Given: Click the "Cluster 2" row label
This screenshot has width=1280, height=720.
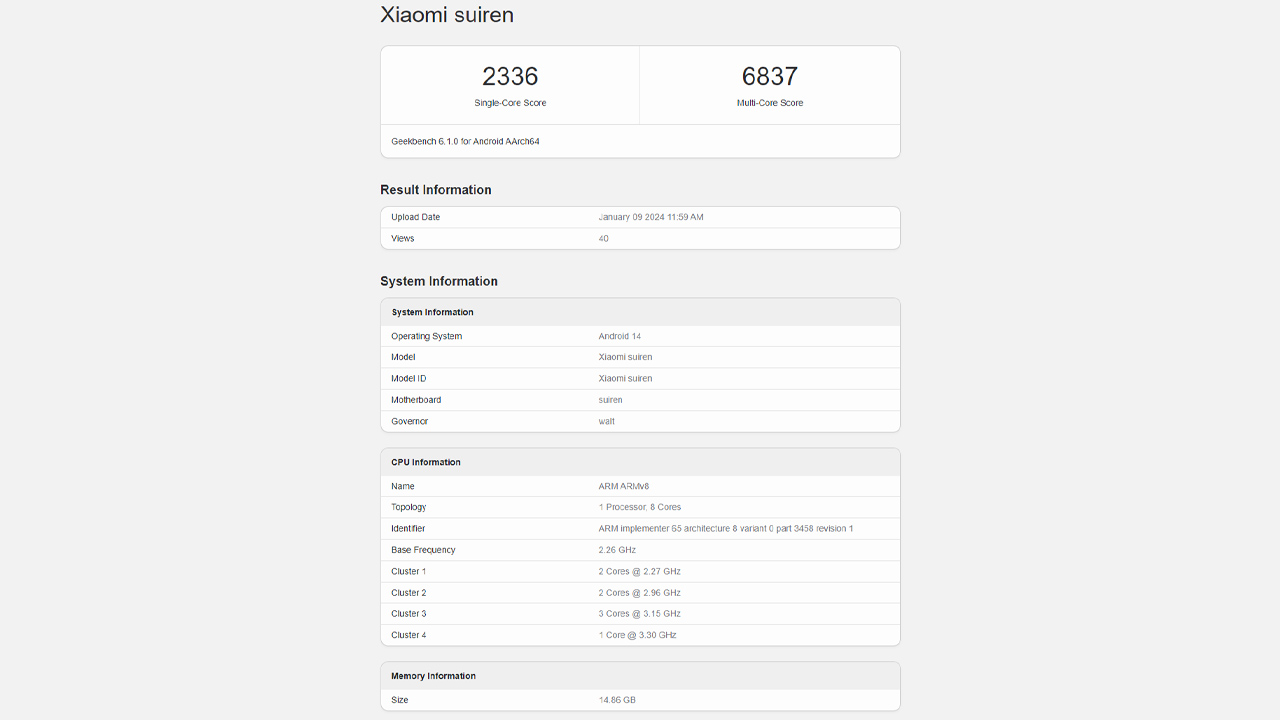Looking at the screenshot, I should click(x=409, y=593).
